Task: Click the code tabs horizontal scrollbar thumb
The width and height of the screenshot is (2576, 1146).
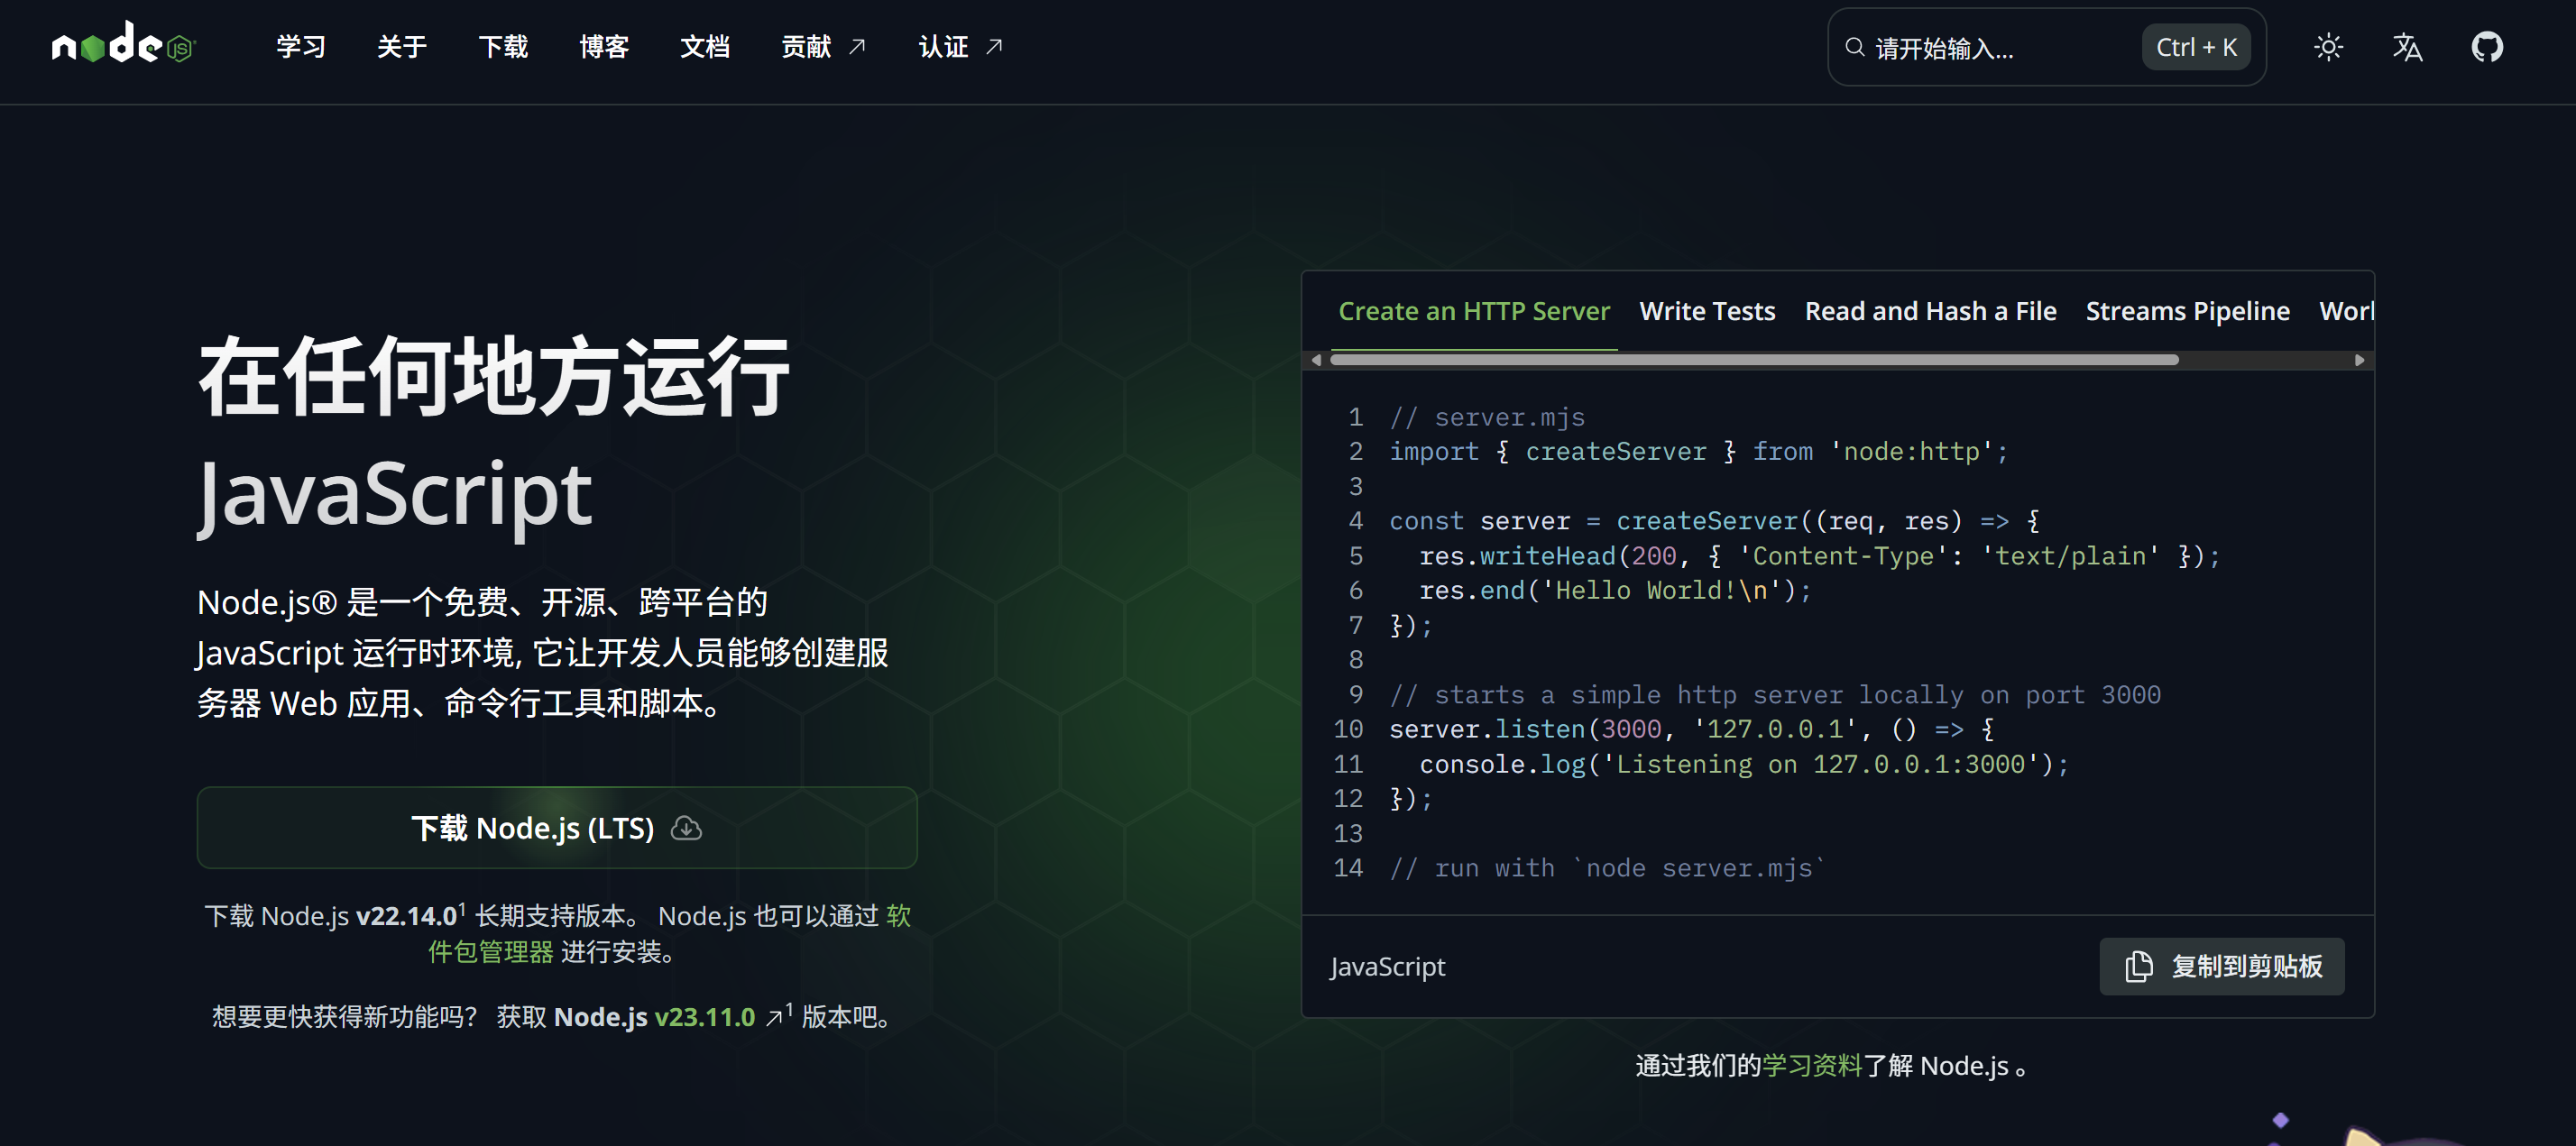Action: pos(1753,360)
